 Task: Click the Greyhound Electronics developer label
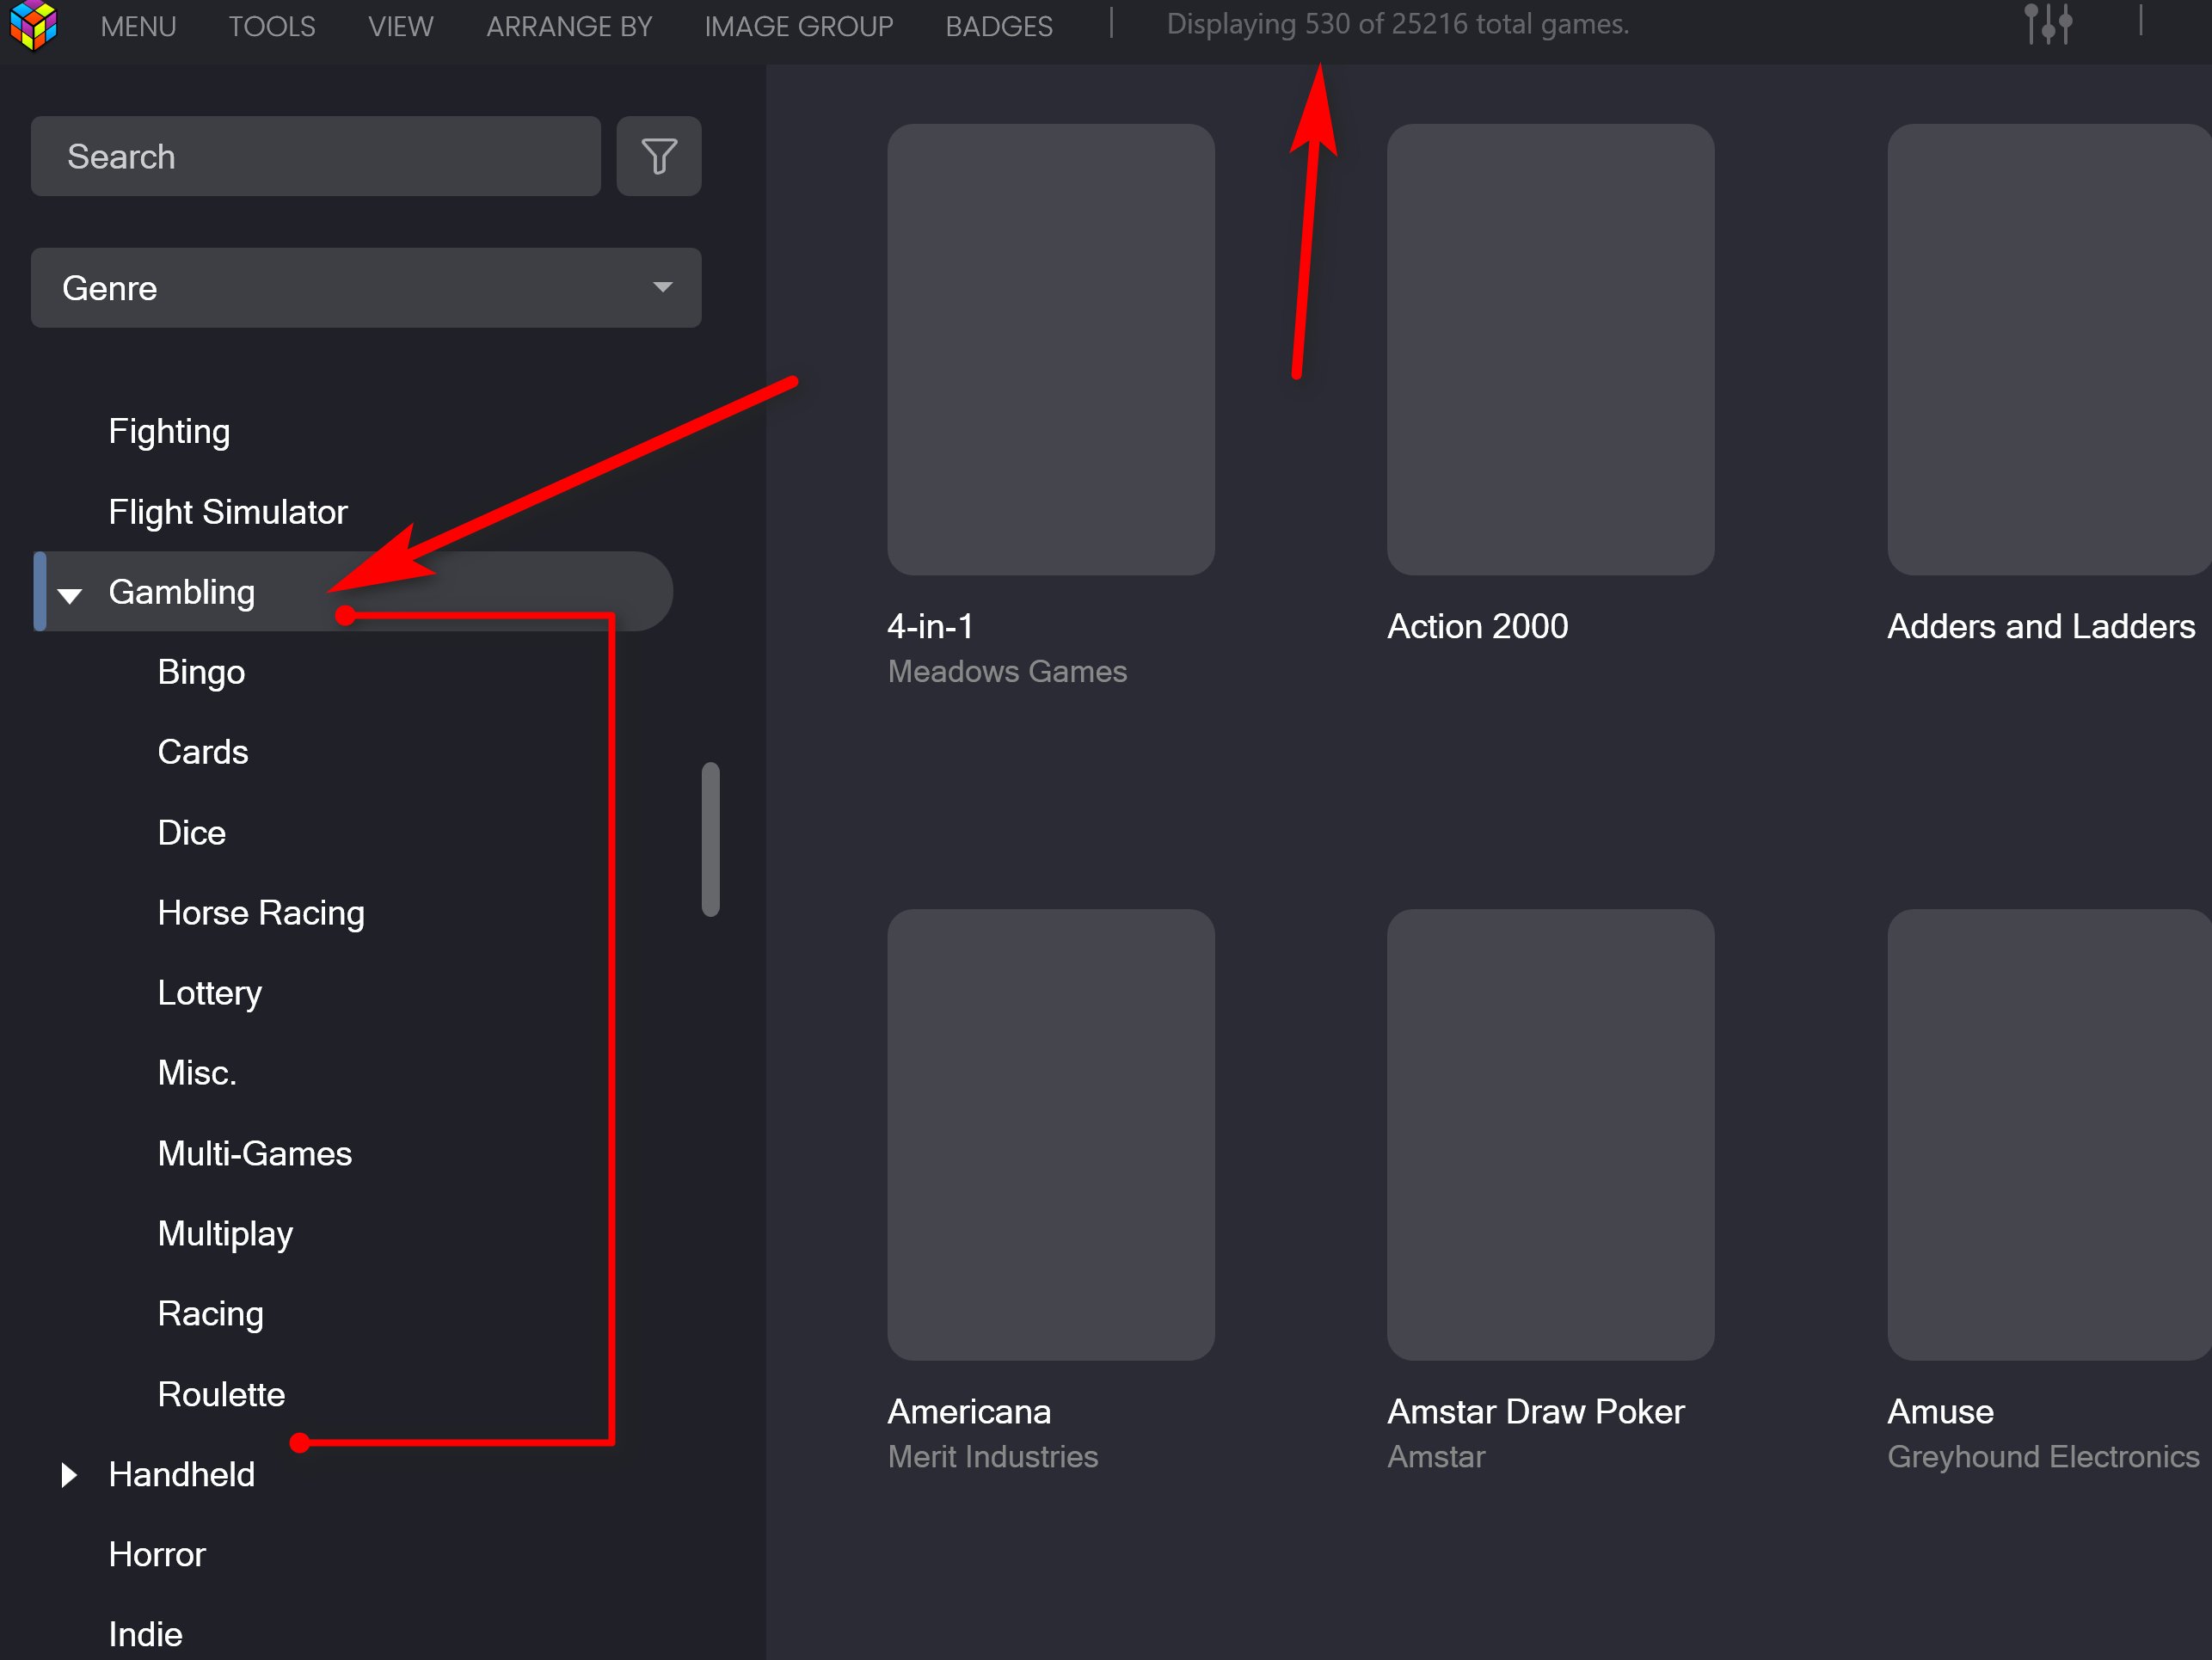pos(2043,1457)
